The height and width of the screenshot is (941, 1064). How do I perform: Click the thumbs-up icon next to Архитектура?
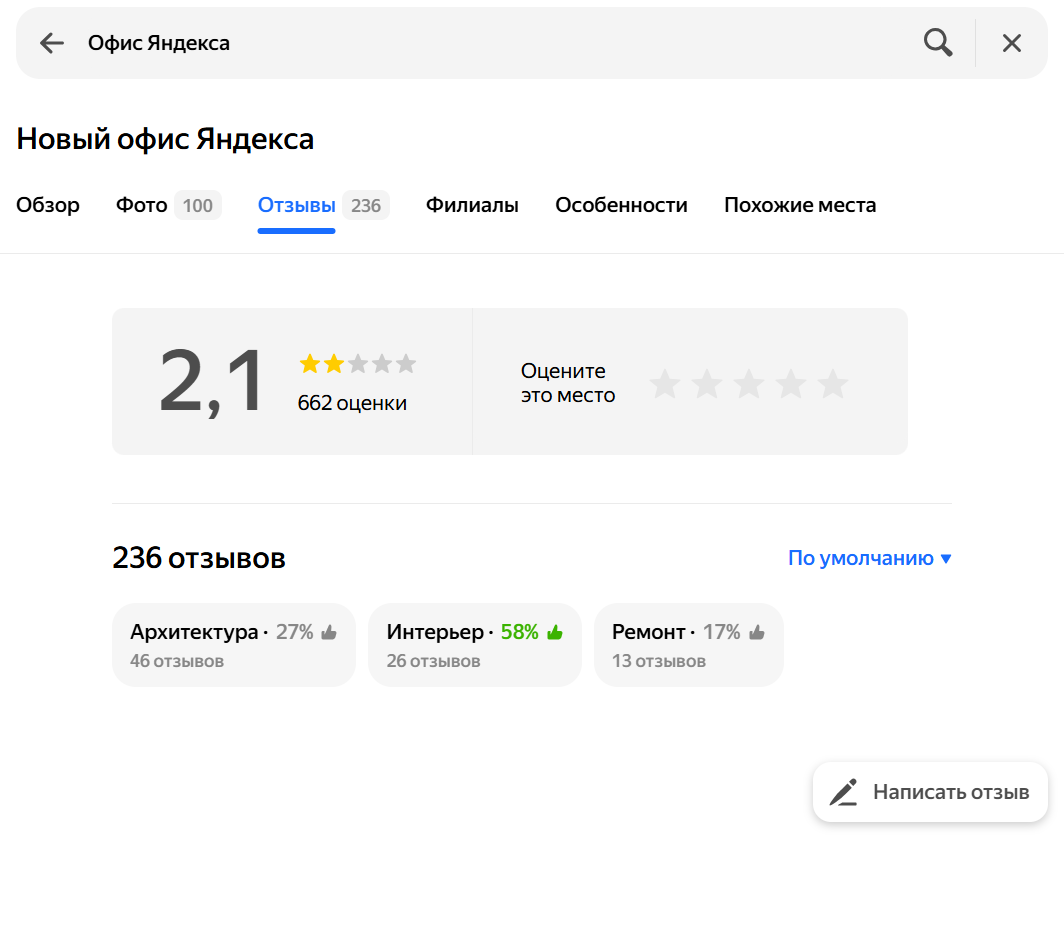point(329,632)
